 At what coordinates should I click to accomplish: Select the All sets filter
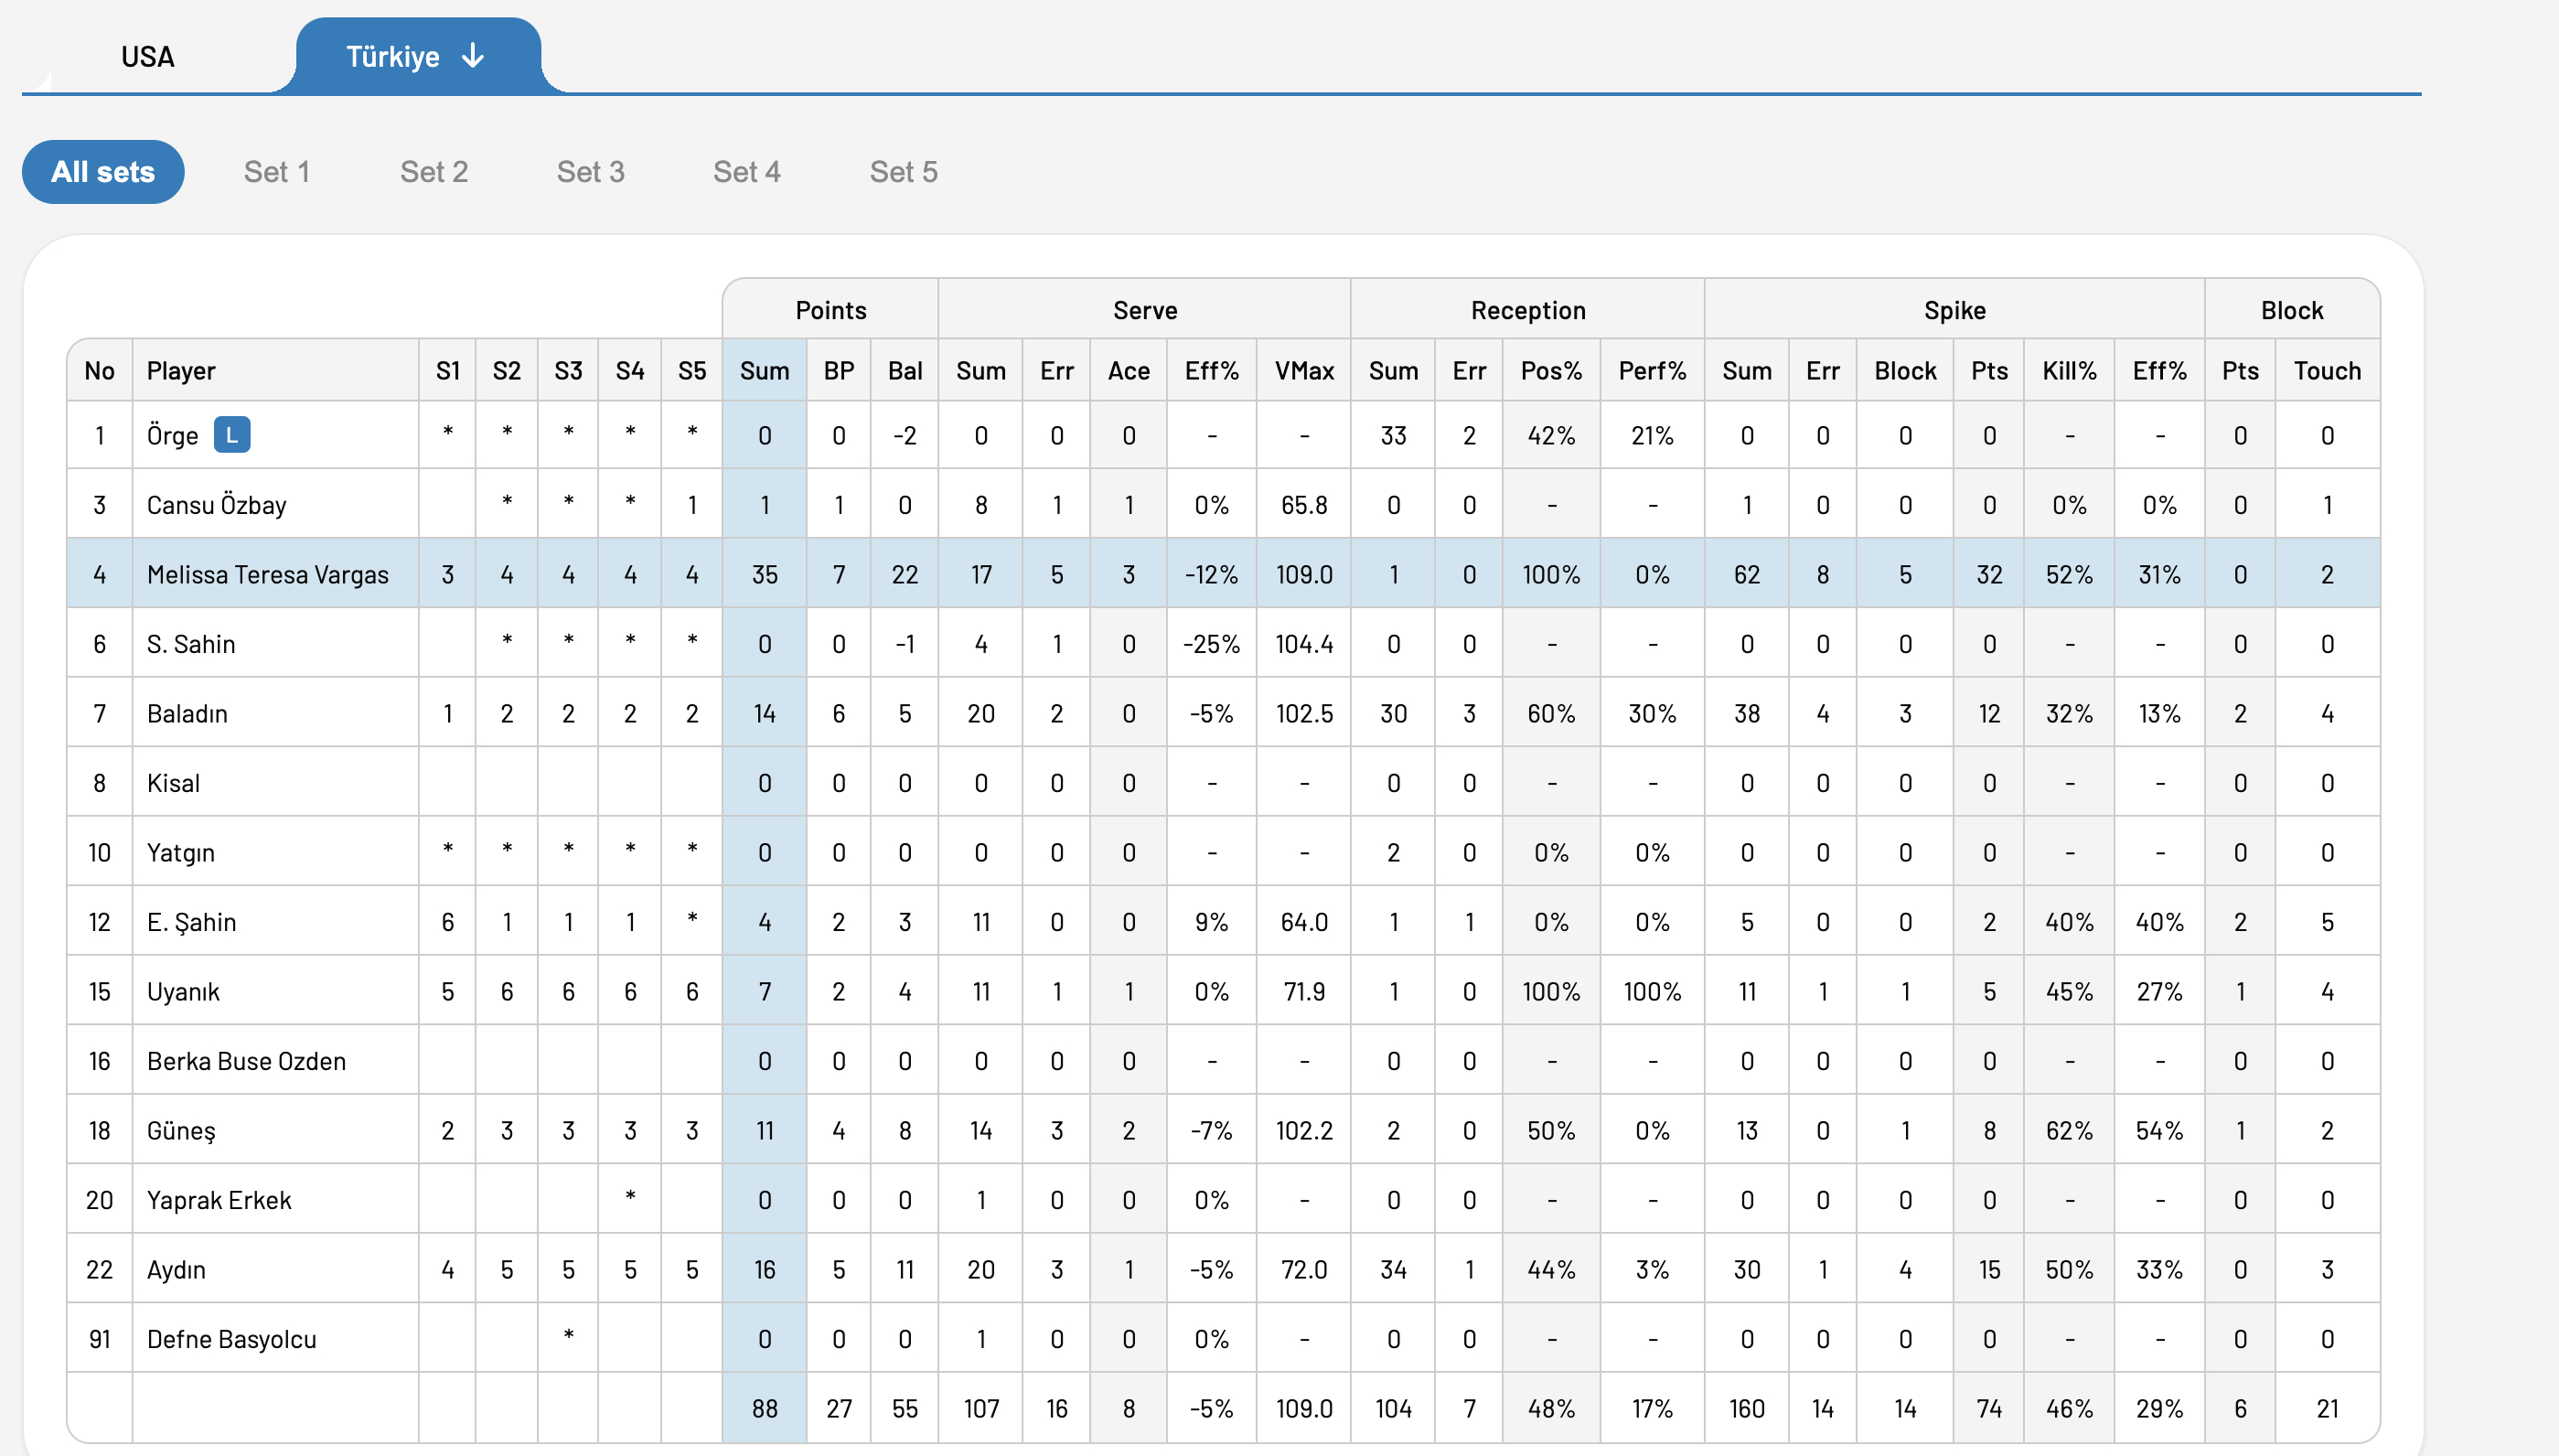[x=103, y=172]
